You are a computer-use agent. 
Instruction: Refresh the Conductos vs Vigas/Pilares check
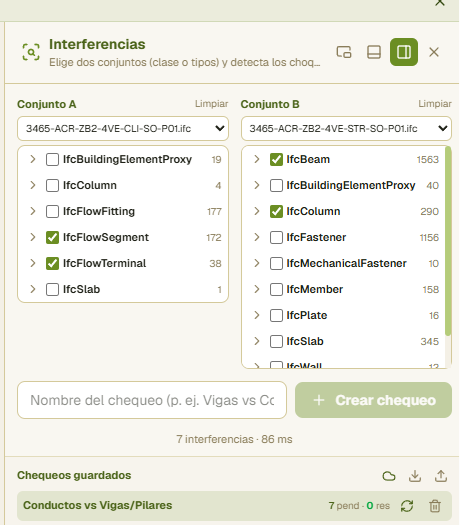[x=407, y=506]
